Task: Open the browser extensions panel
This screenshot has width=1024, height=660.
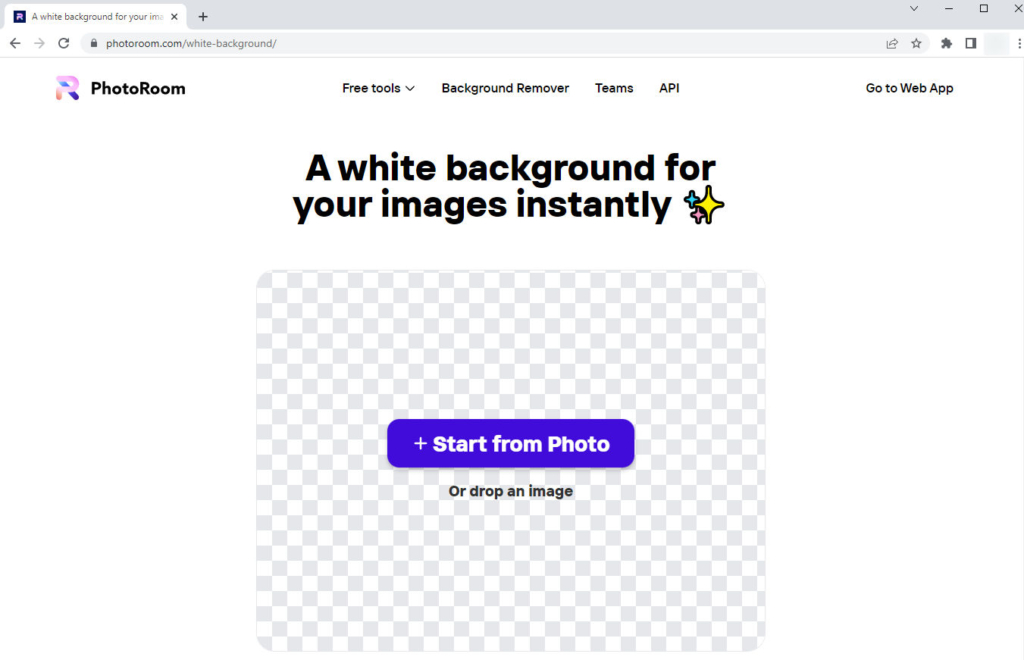Action: click(x=945, y=43)
